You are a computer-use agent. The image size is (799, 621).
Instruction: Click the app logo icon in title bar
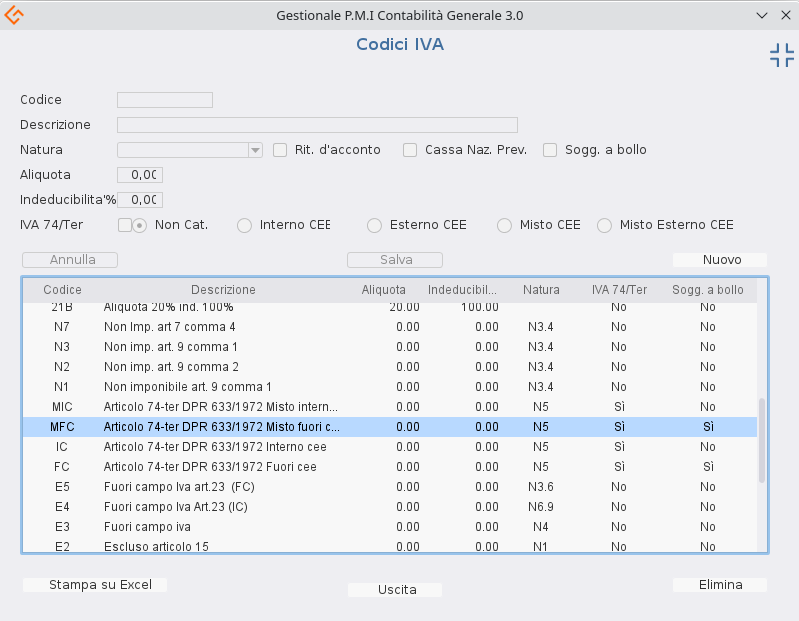click(x=15, y=15)
